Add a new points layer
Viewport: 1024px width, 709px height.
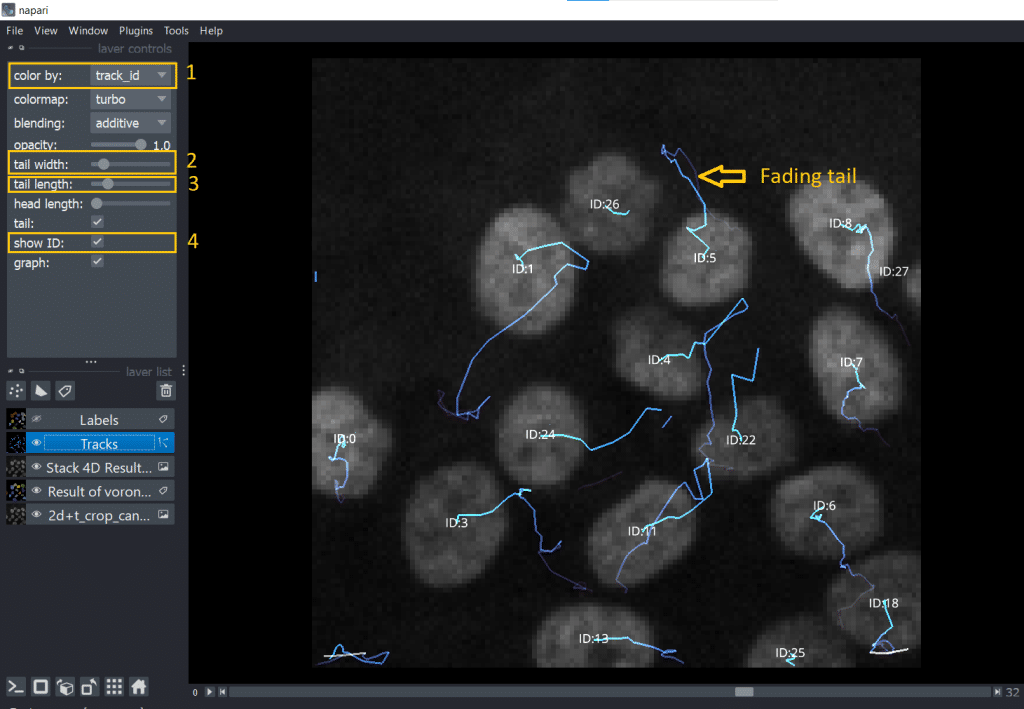point(16,390)
